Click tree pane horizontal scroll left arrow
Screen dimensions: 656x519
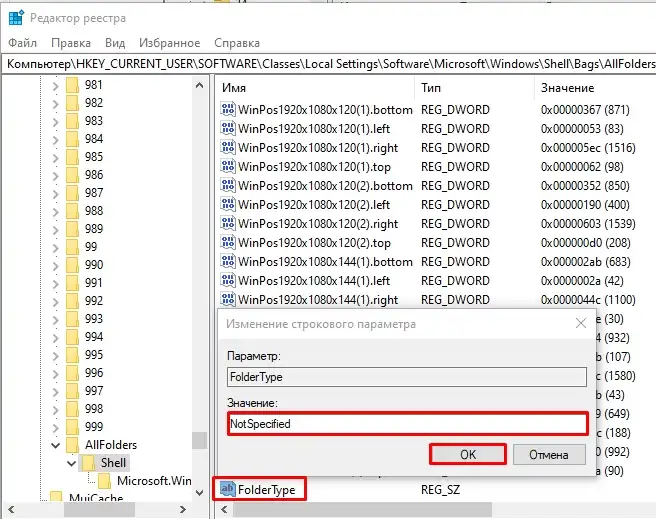[x=11, y=509]
